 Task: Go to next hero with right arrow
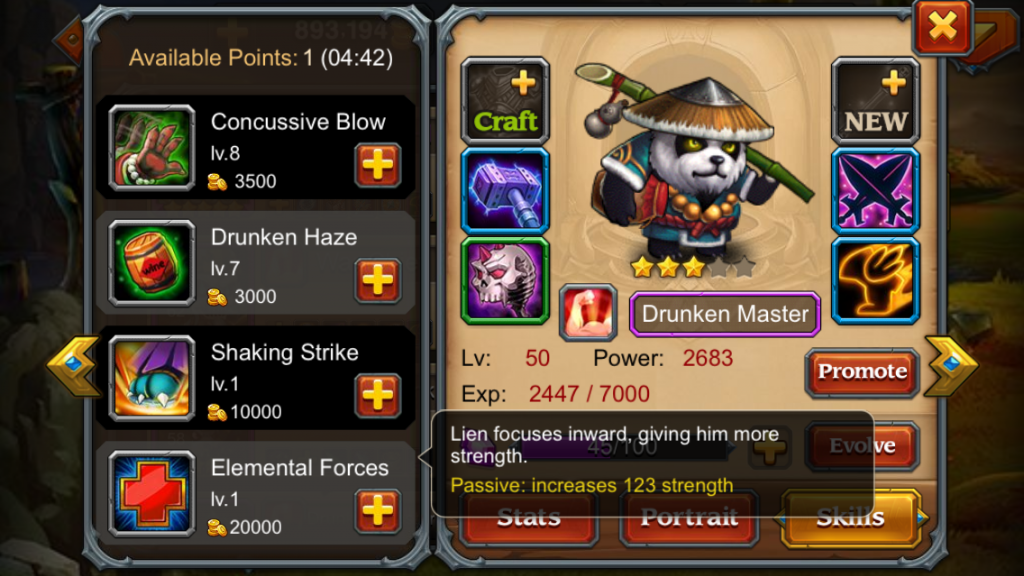951,366
